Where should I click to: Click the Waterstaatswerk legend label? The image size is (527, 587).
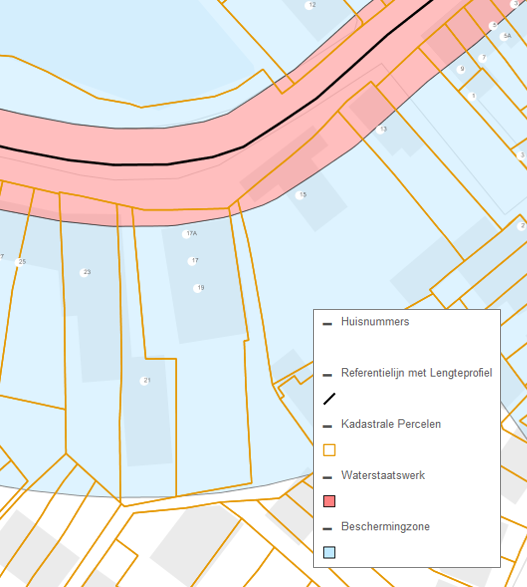tap(383, 475)
